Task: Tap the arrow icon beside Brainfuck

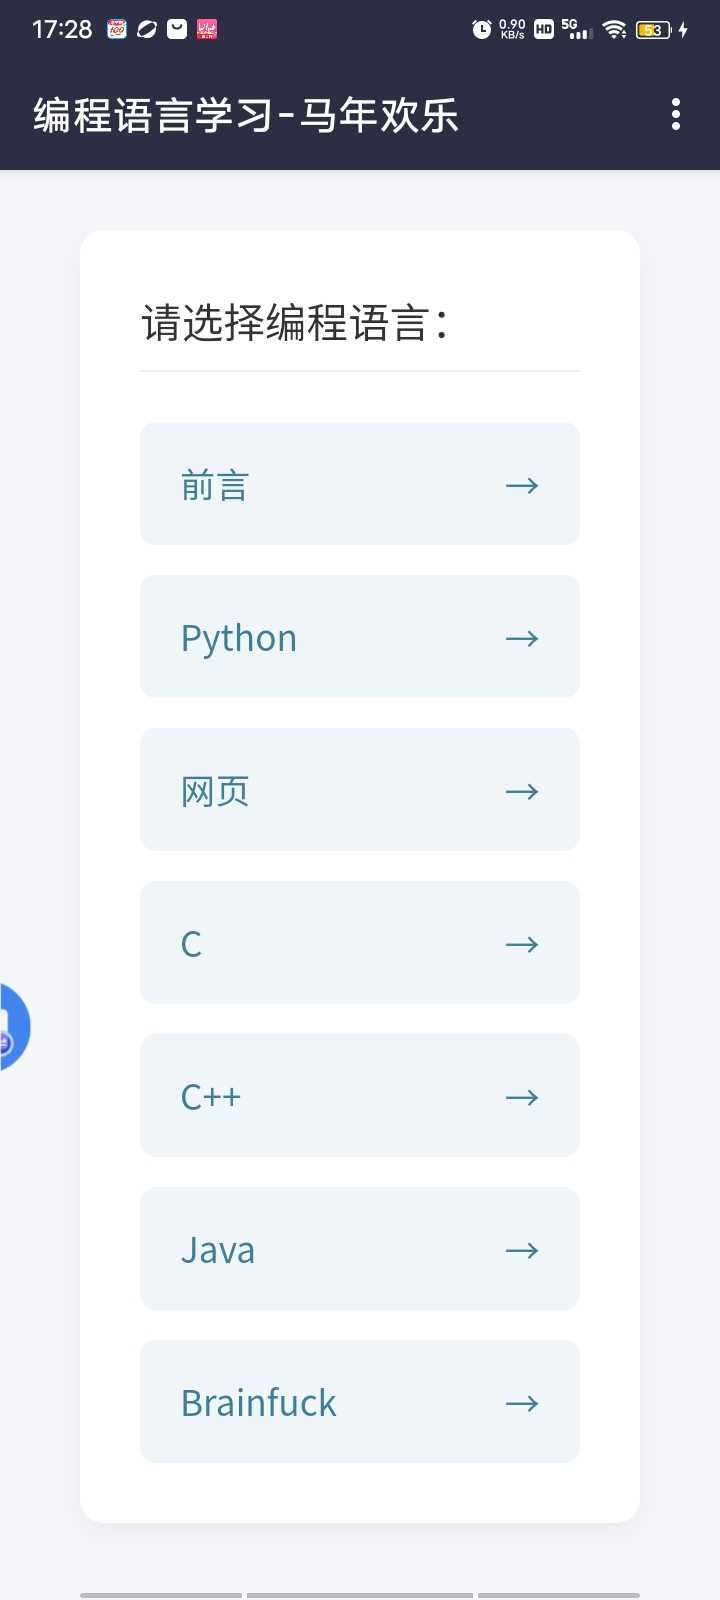Action: 522,1404
